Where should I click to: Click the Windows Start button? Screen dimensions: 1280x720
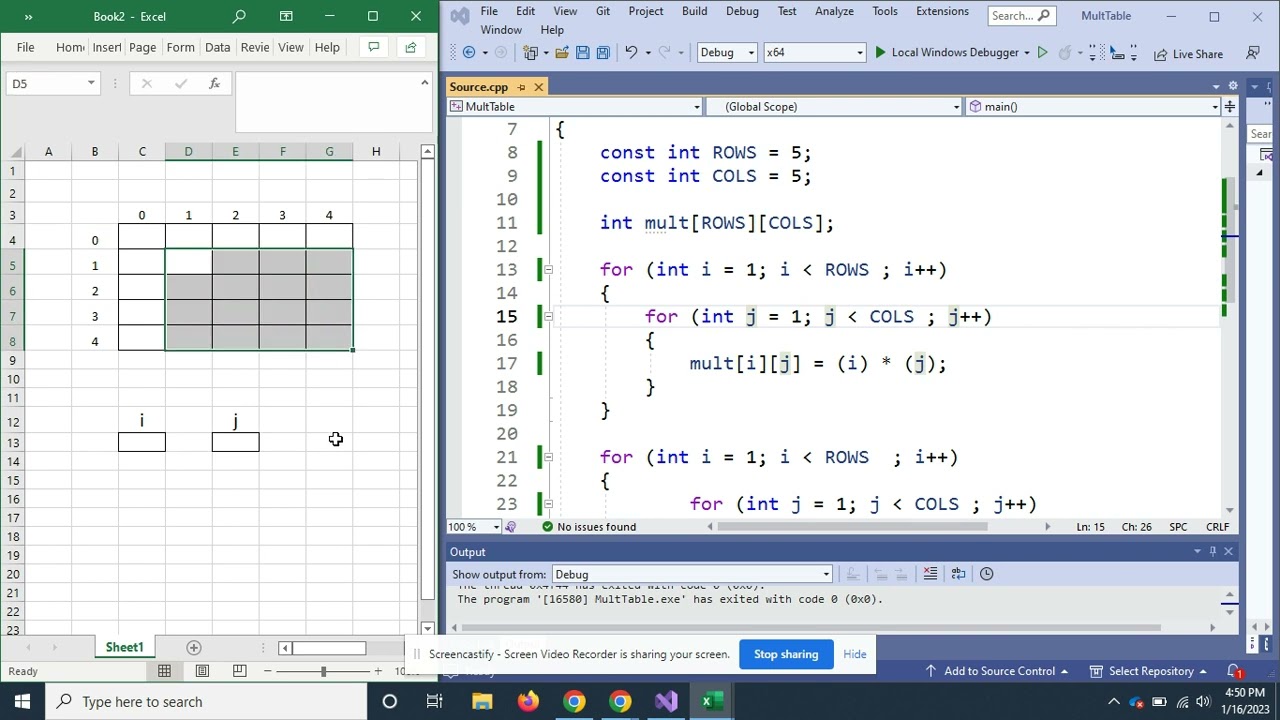pyautogui.click(x=22, y=701)
